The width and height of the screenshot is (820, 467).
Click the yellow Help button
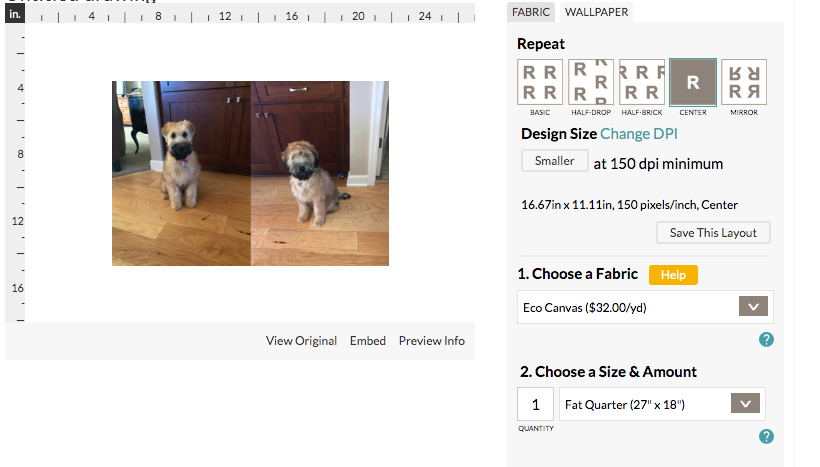coord(673,275)
